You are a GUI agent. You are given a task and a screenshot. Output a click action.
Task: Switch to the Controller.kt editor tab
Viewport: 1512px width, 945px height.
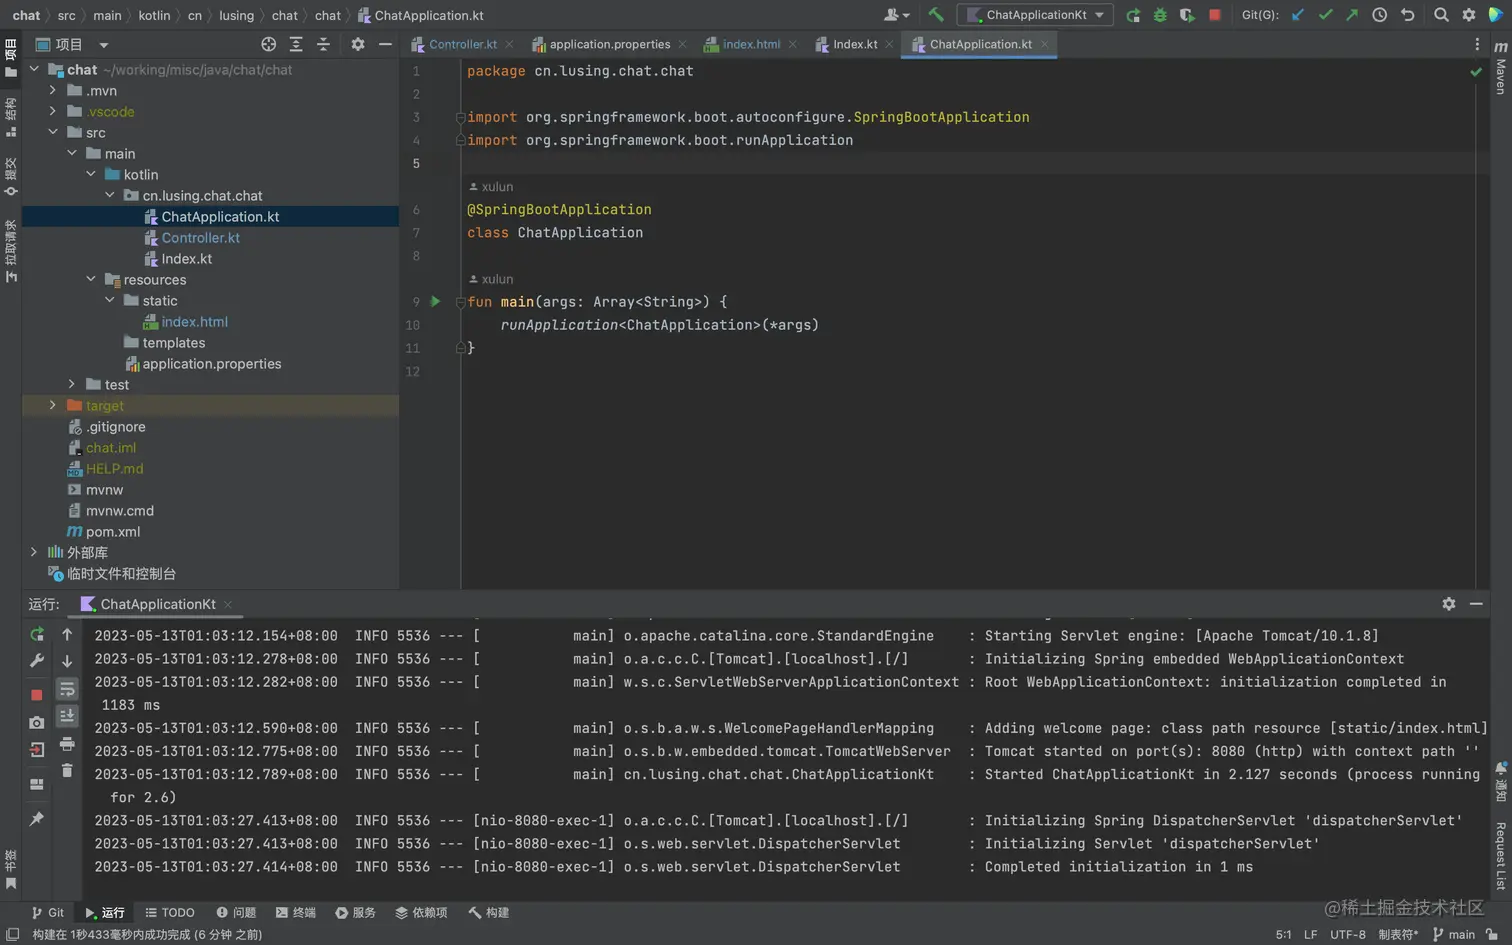click(x=462, y=44)
